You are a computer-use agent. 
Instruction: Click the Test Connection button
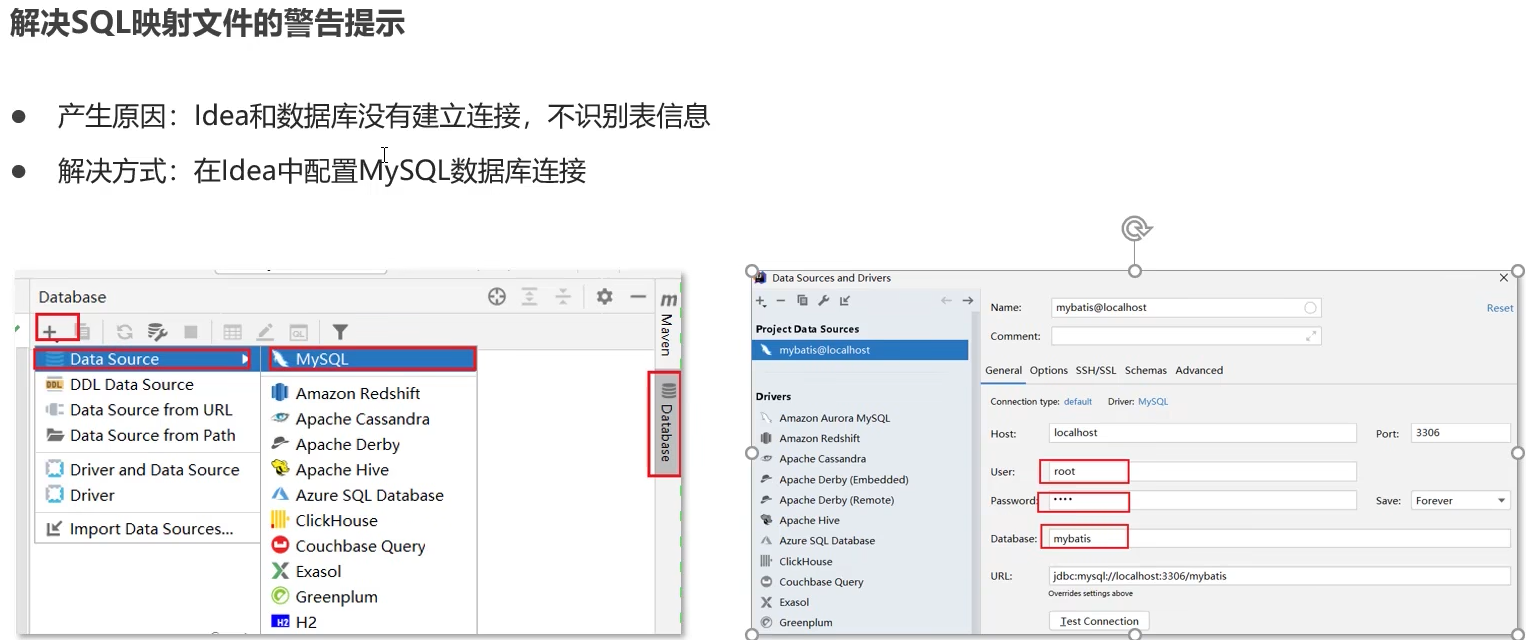pyautogui.click(x=1099, y=621)
